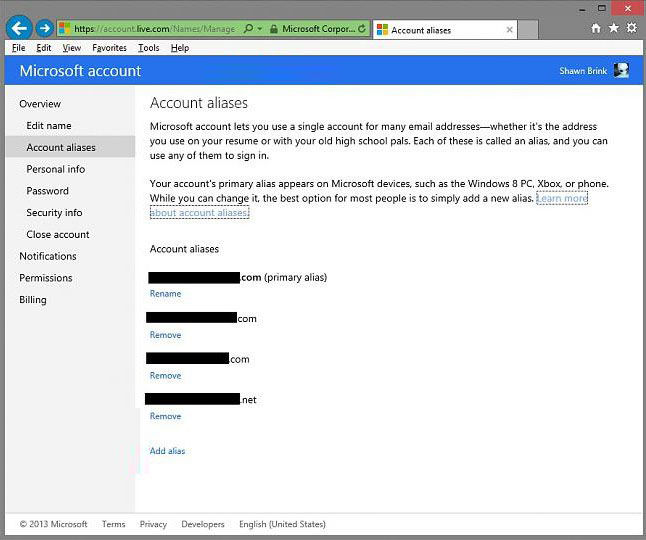Open the Tools gear icon
The image size is (646, 540).
click(x=632, y=28)
